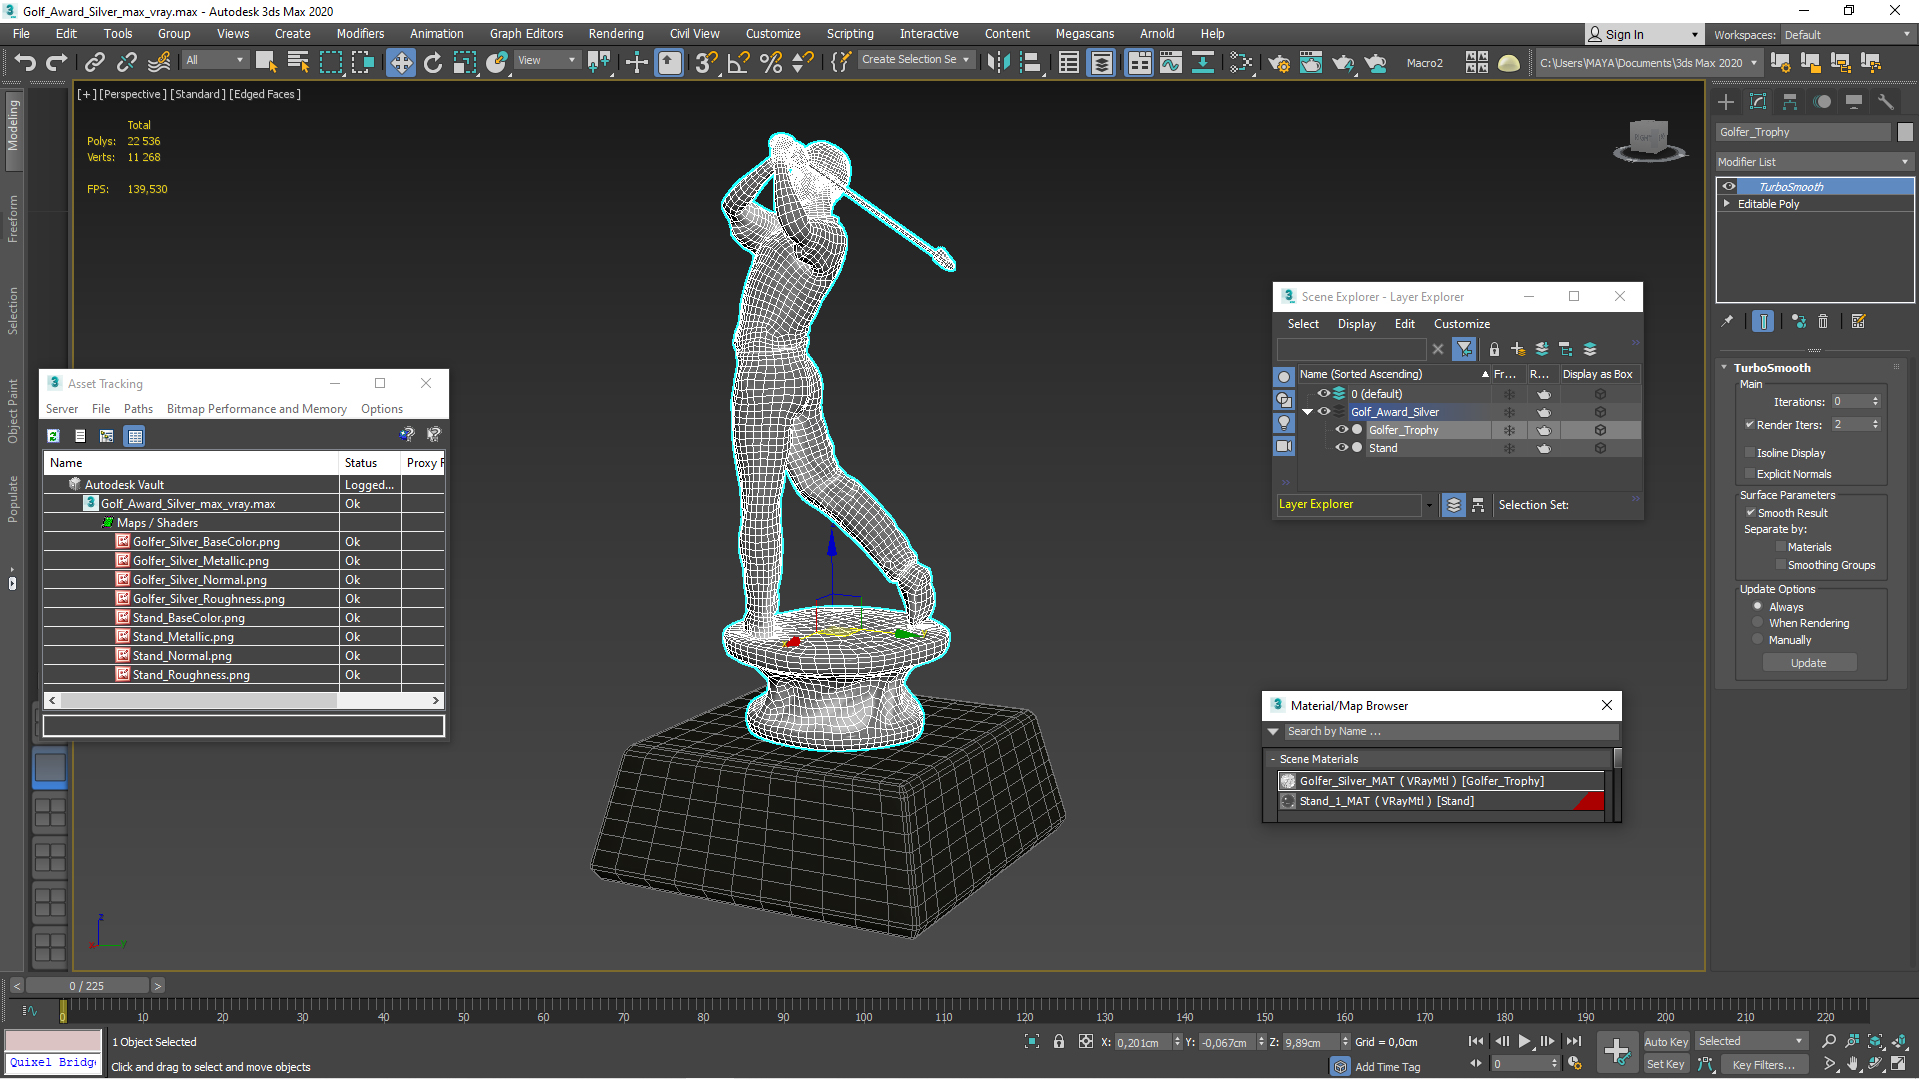Click Update button in TurboSmooth panel
This screenshot has height=1080, width=1920.
coord(1808,663)
